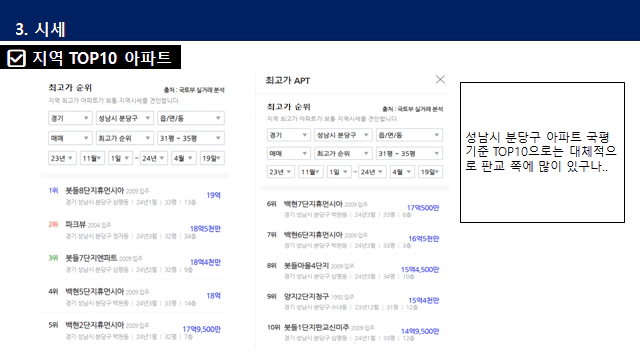
Task: Click the 18억5천만 price for 파크뷰
Action: point(205,229)
